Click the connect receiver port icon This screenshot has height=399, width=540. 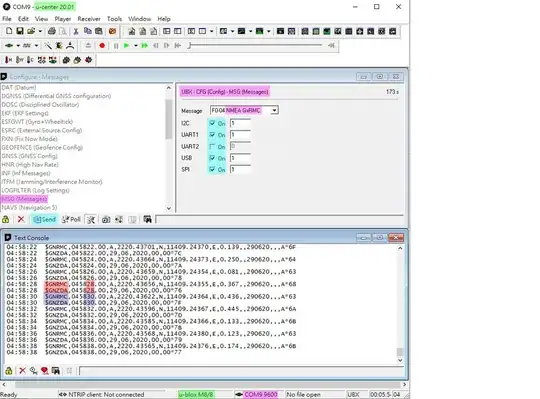9,45
